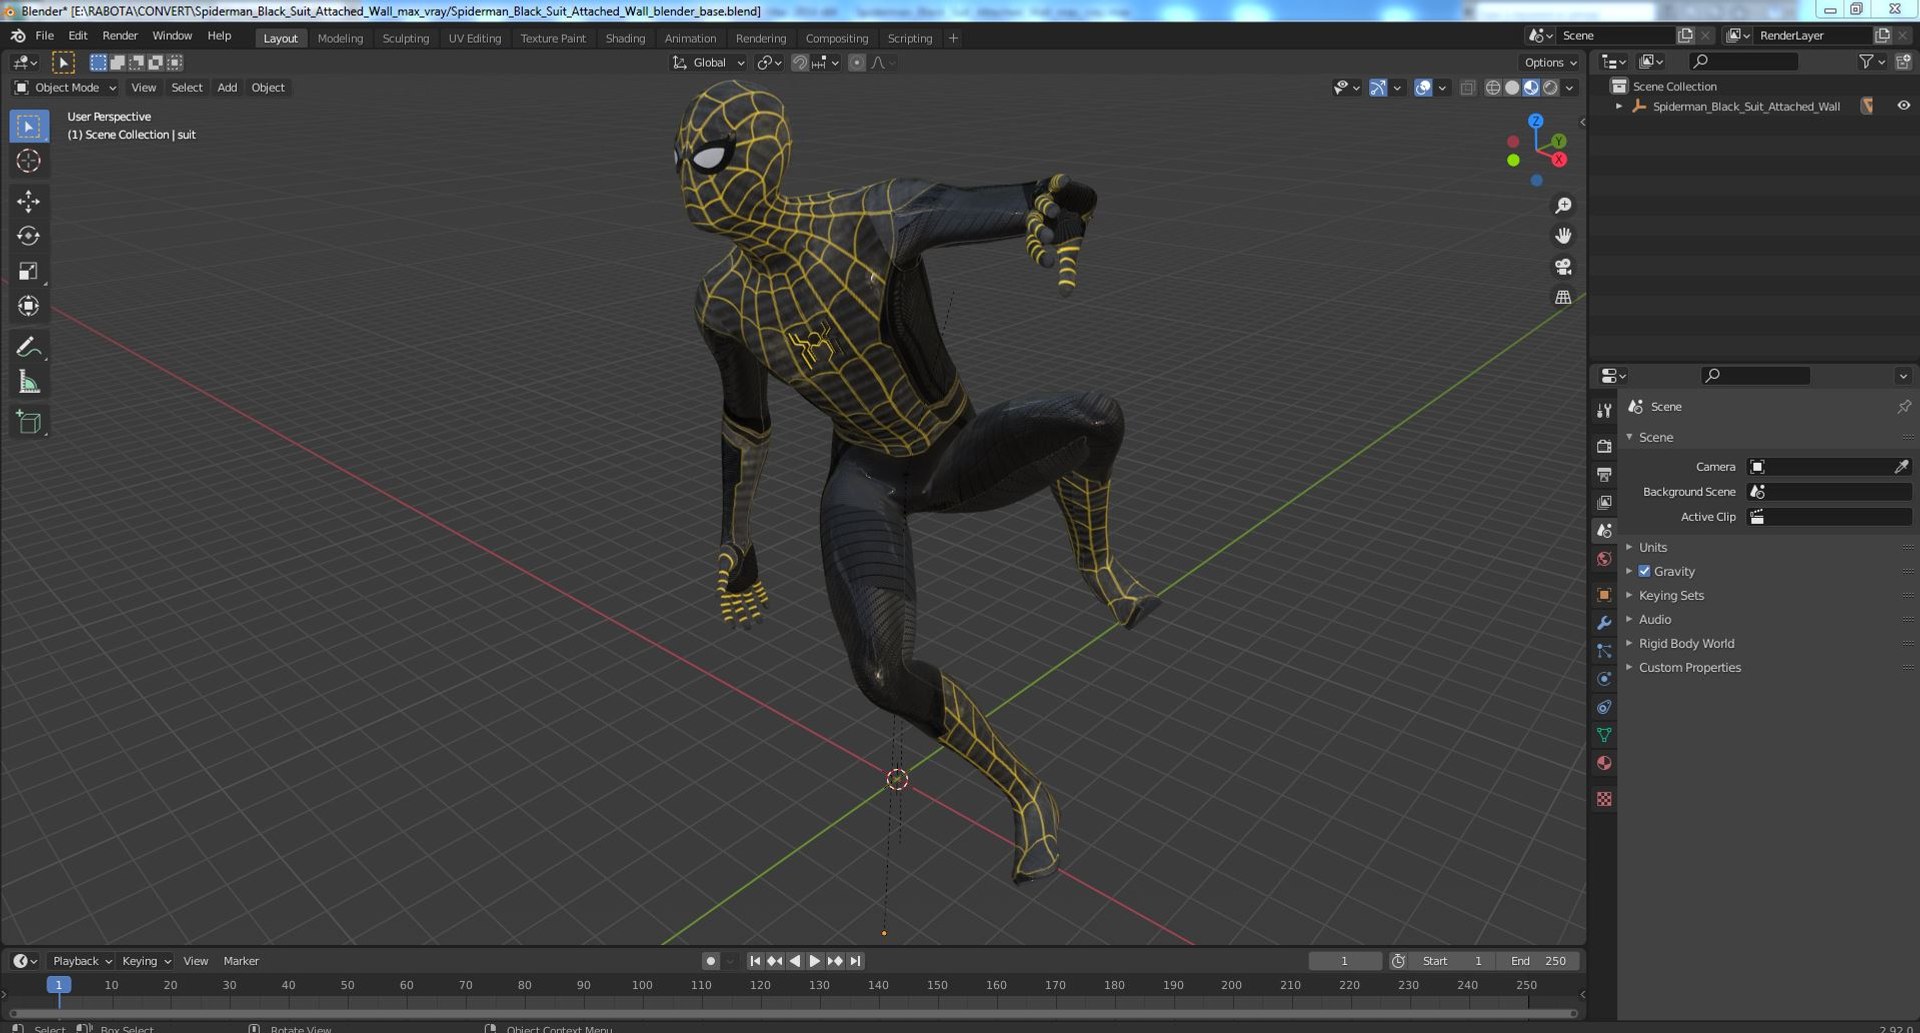
Task: Open the Texture properties tab
Action: coord(1604,799)
